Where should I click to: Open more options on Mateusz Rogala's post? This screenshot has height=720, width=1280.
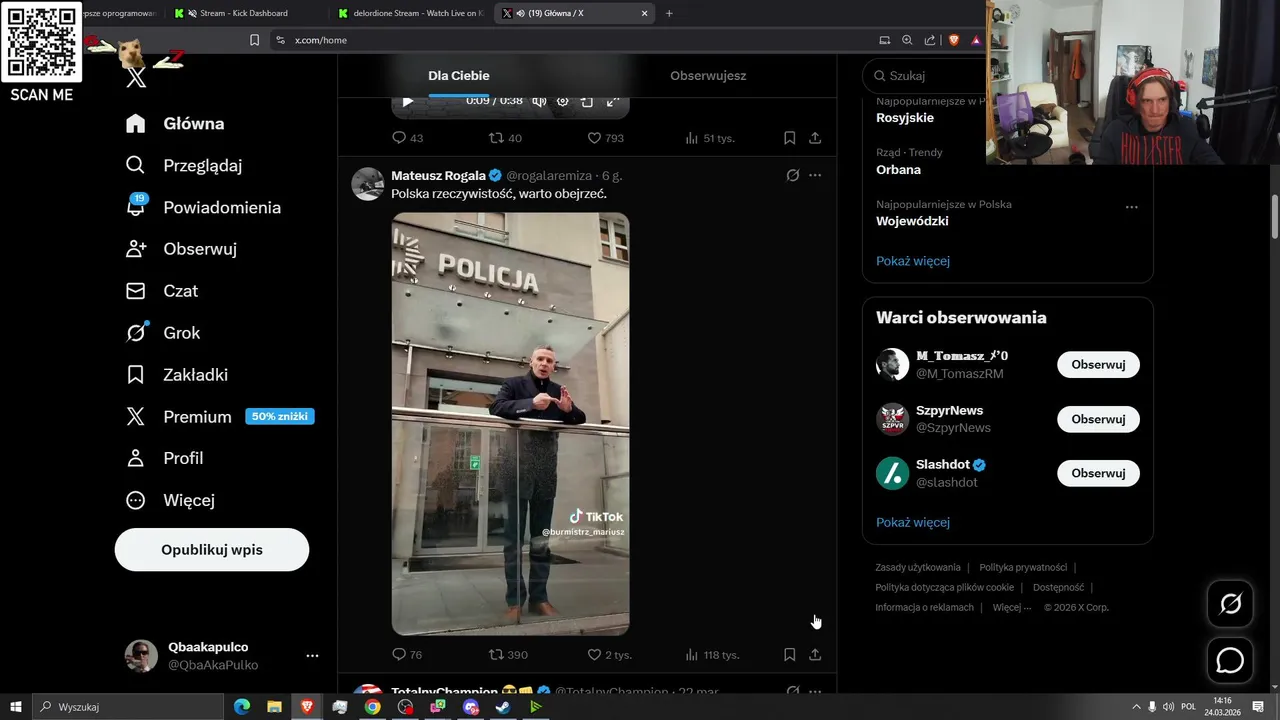coord(815,175)
